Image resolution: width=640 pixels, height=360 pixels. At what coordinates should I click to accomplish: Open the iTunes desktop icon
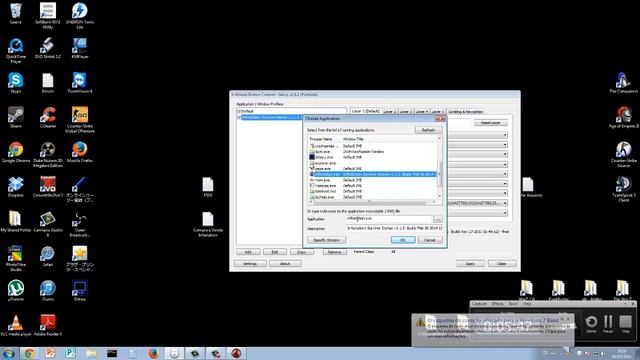coord(48,291)
